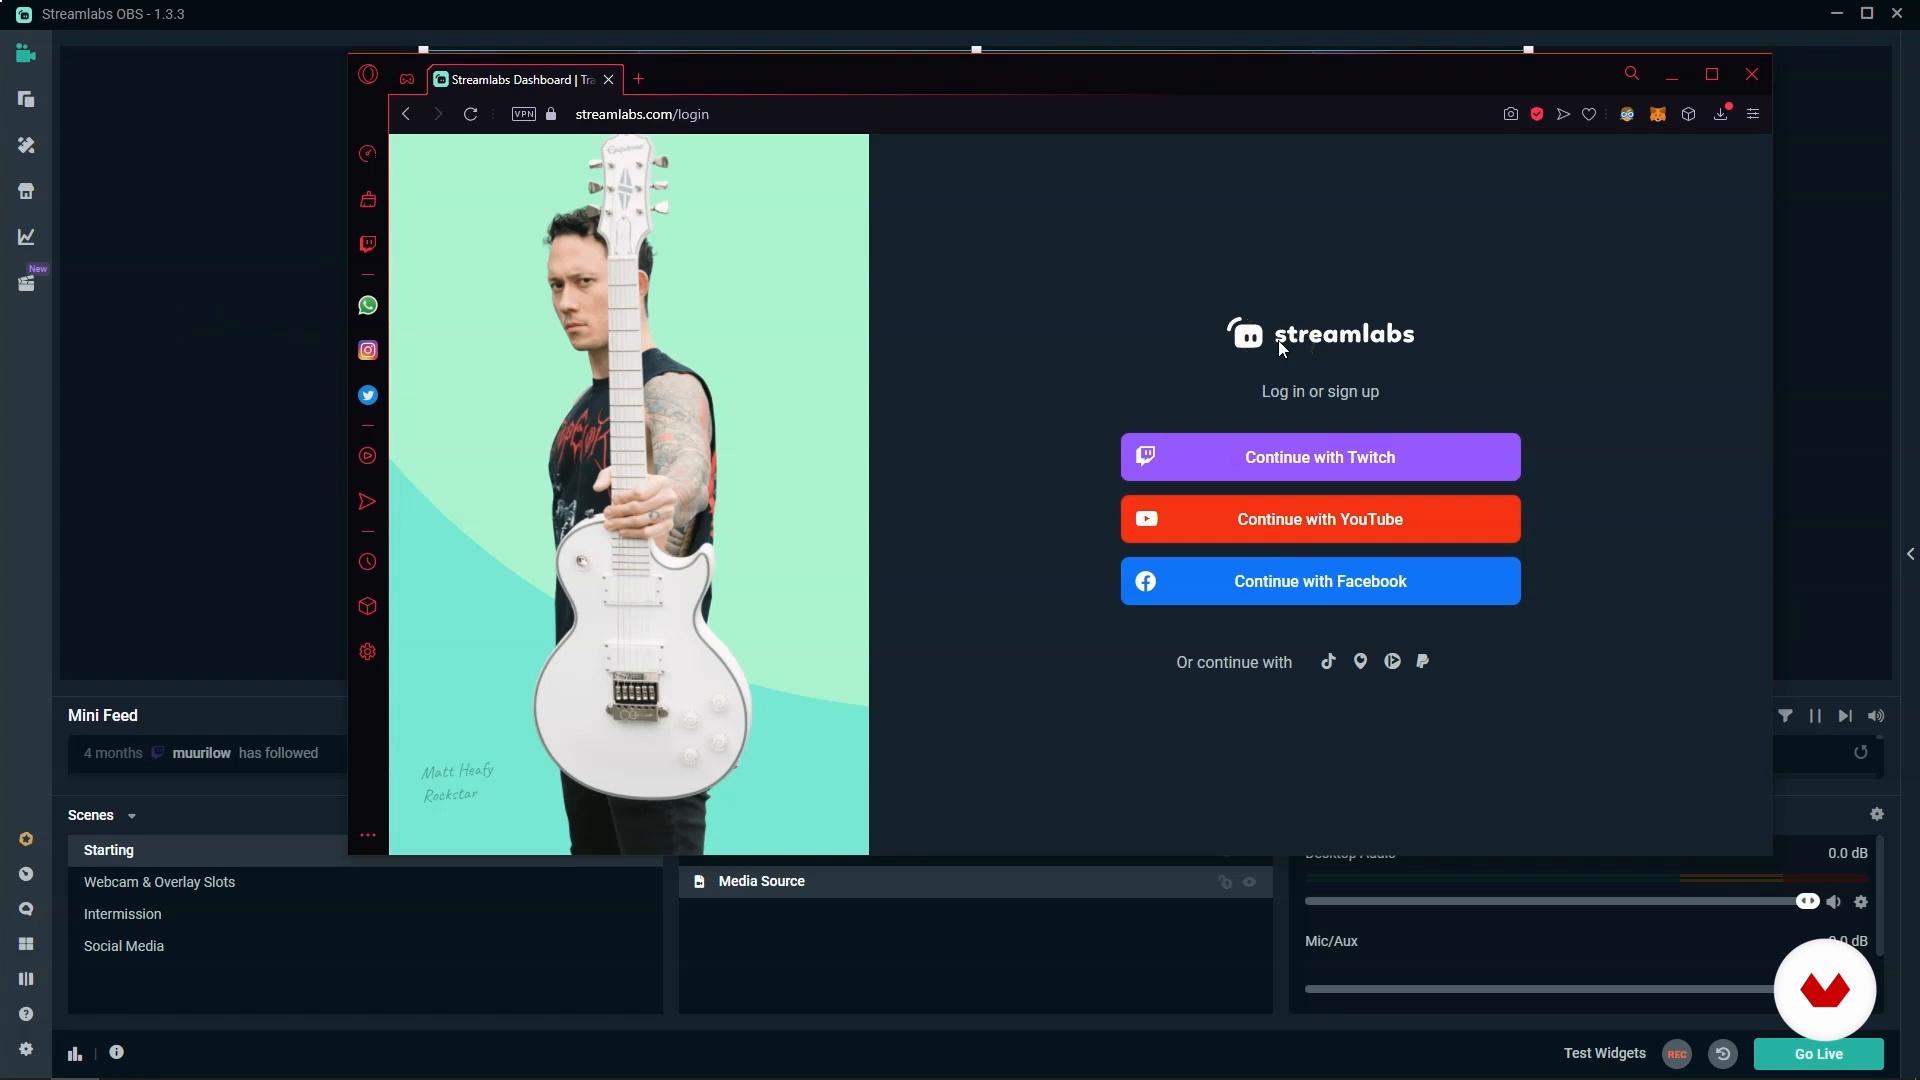This screenshot has height=1080, width=1920.
Task: Expand collapsed right panel chevron
Action: point(1910,554)
